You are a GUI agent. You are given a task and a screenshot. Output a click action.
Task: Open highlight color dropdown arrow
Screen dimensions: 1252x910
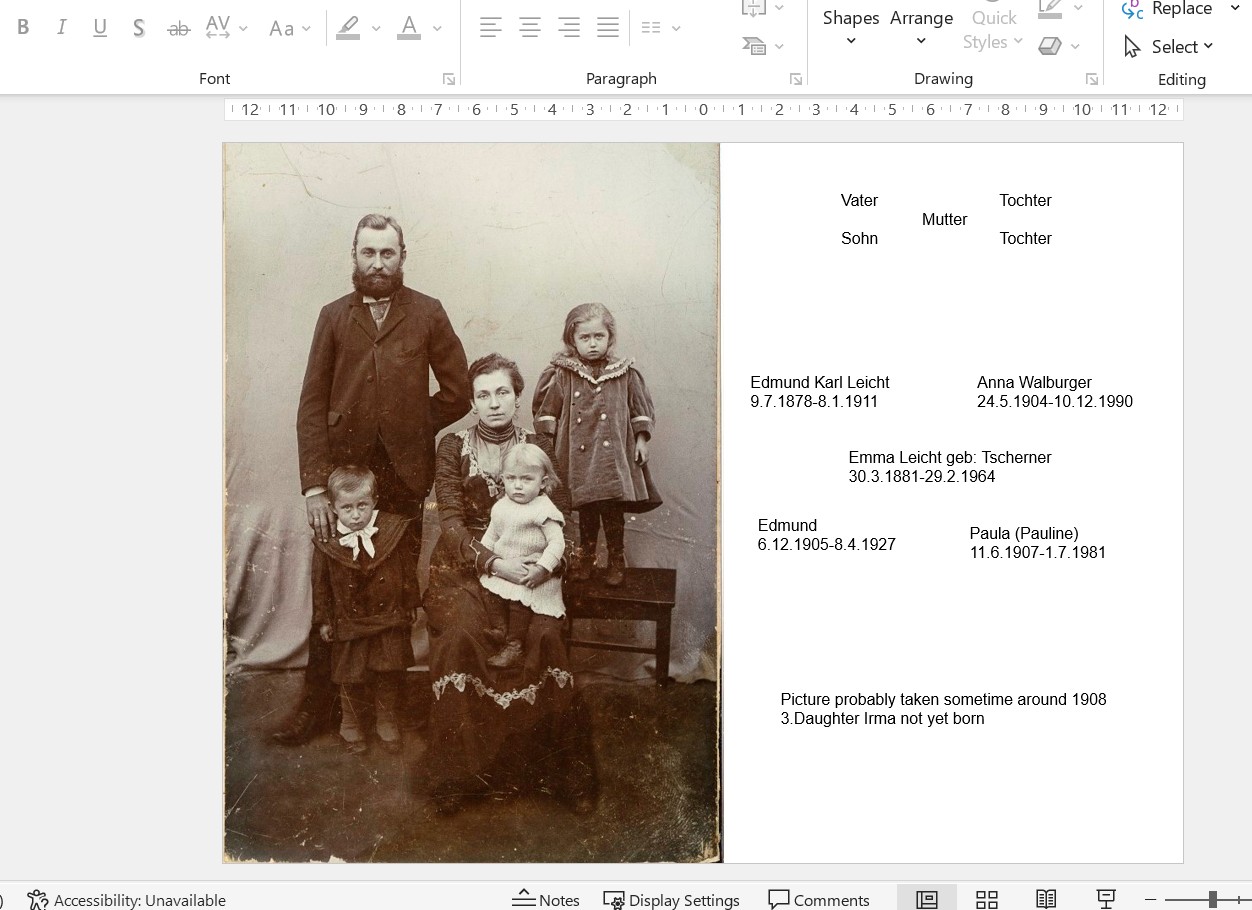pos(376,29)
